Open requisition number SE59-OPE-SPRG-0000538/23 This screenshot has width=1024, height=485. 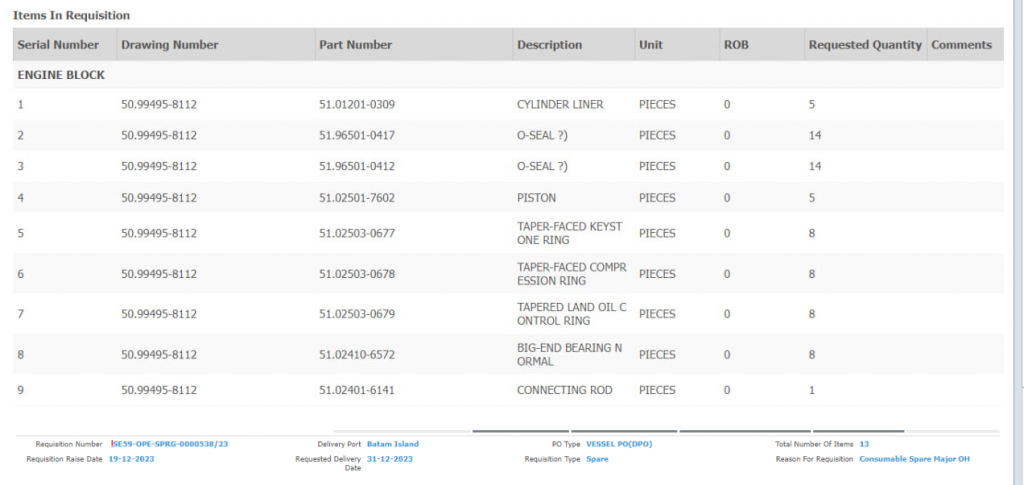click(x=170, y=444)
